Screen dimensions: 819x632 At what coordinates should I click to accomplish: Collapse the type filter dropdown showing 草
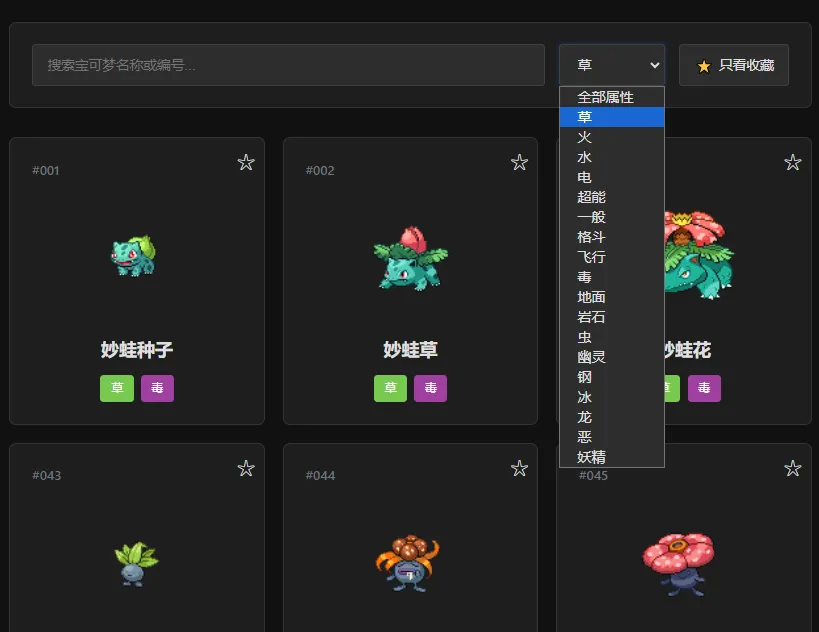612,65
